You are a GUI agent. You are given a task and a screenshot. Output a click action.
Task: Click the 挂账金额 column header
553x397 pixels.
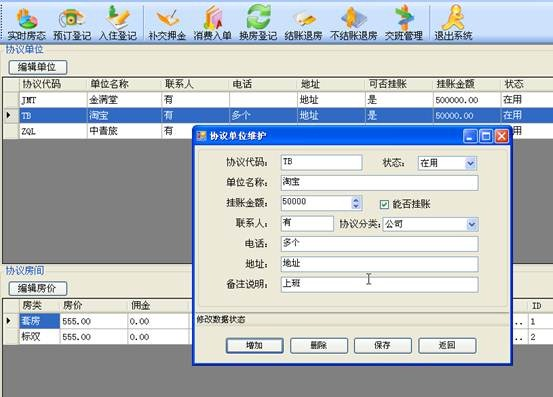tap(467, 84)
